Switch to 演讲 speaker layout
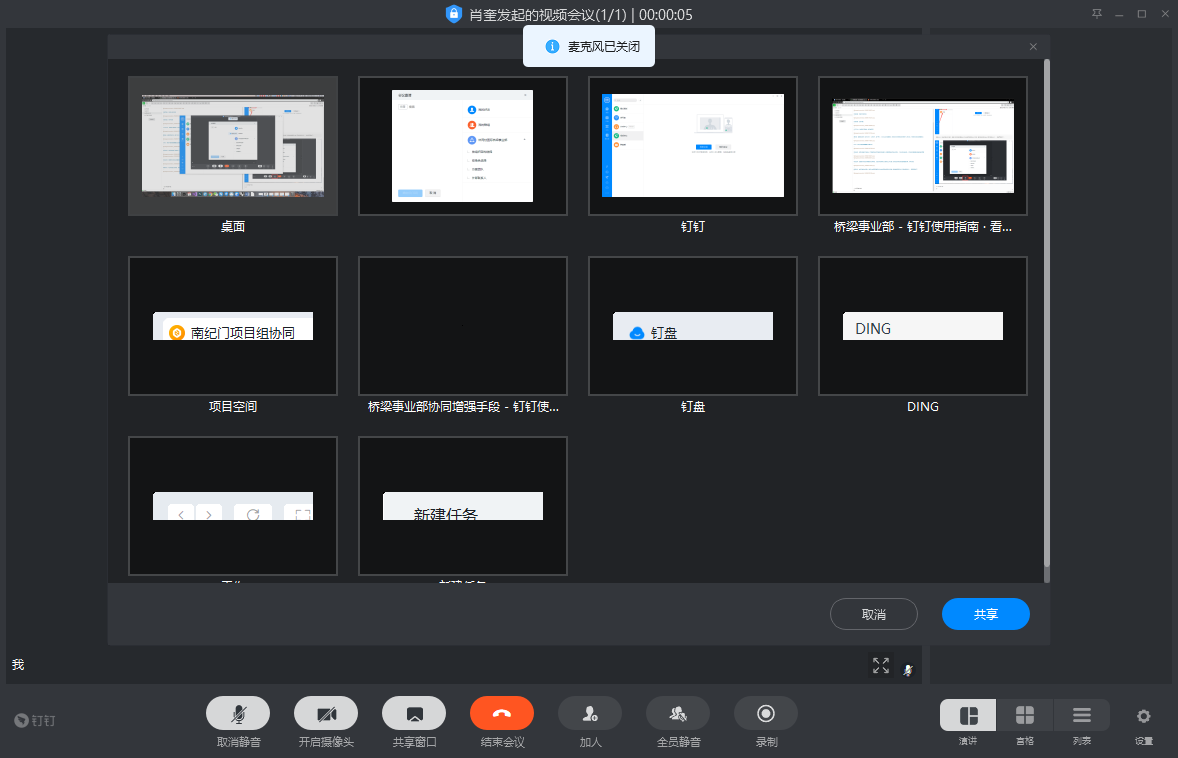This screenshot has width=1178, height=758. coord(968,715)
